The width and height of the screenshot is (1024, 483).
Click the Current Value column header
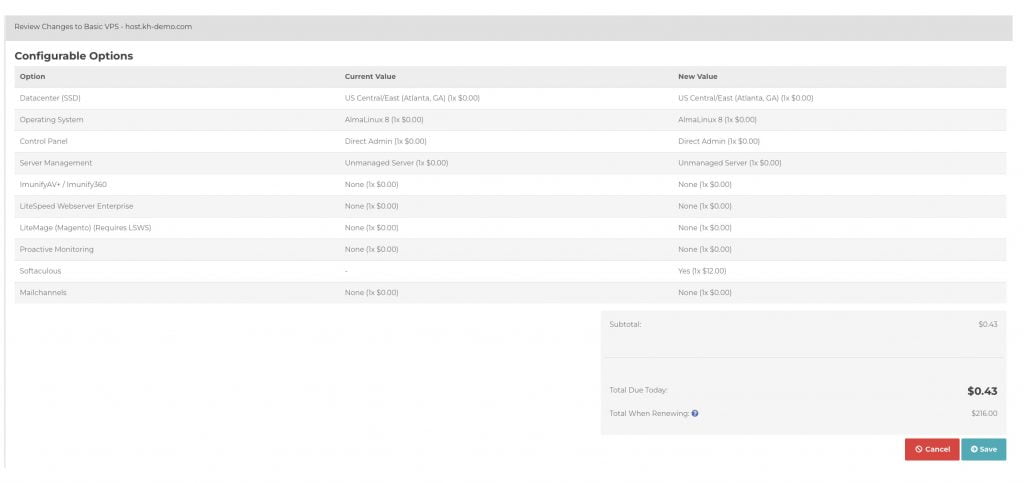point(370,76)
